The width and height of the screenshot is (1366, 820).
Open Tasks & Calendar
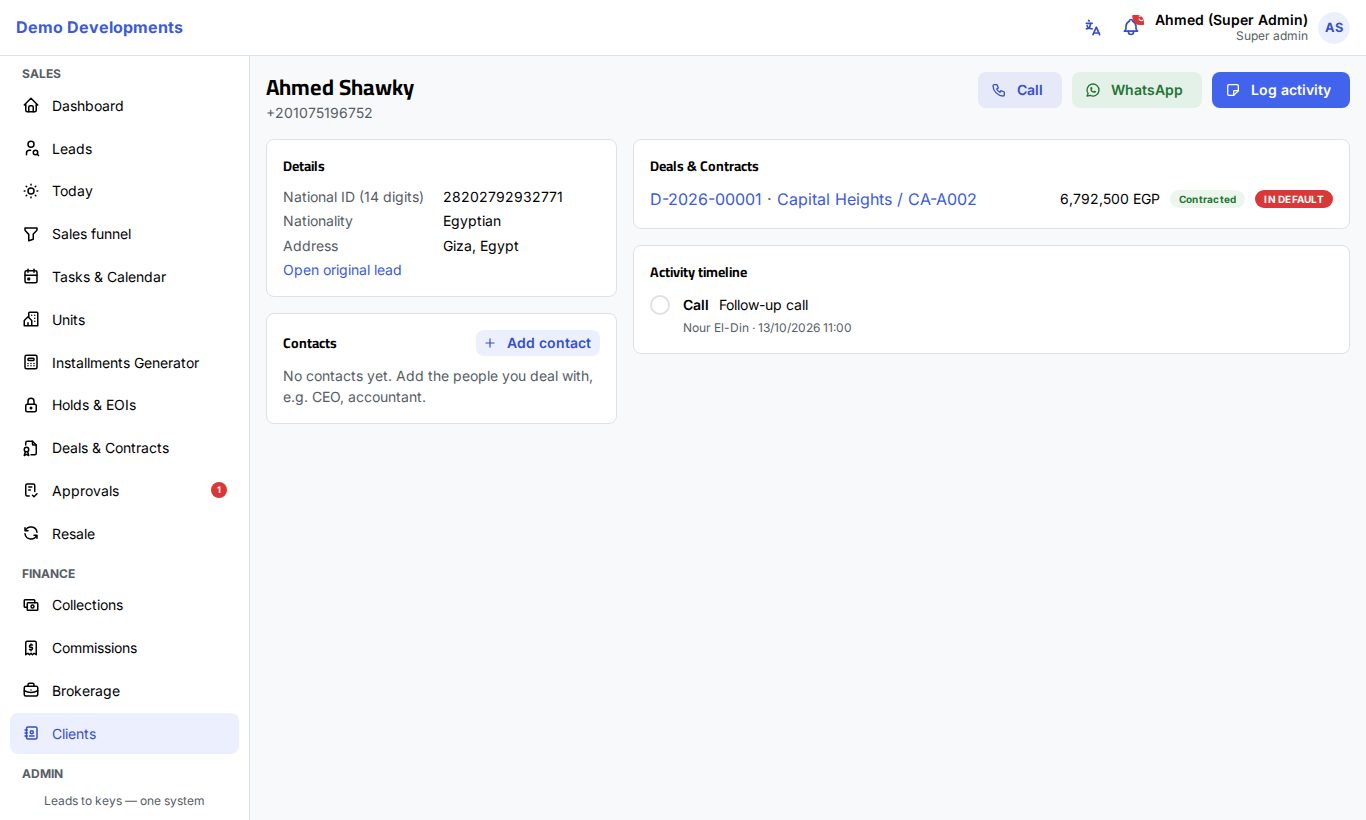click(x=124, y=277)
